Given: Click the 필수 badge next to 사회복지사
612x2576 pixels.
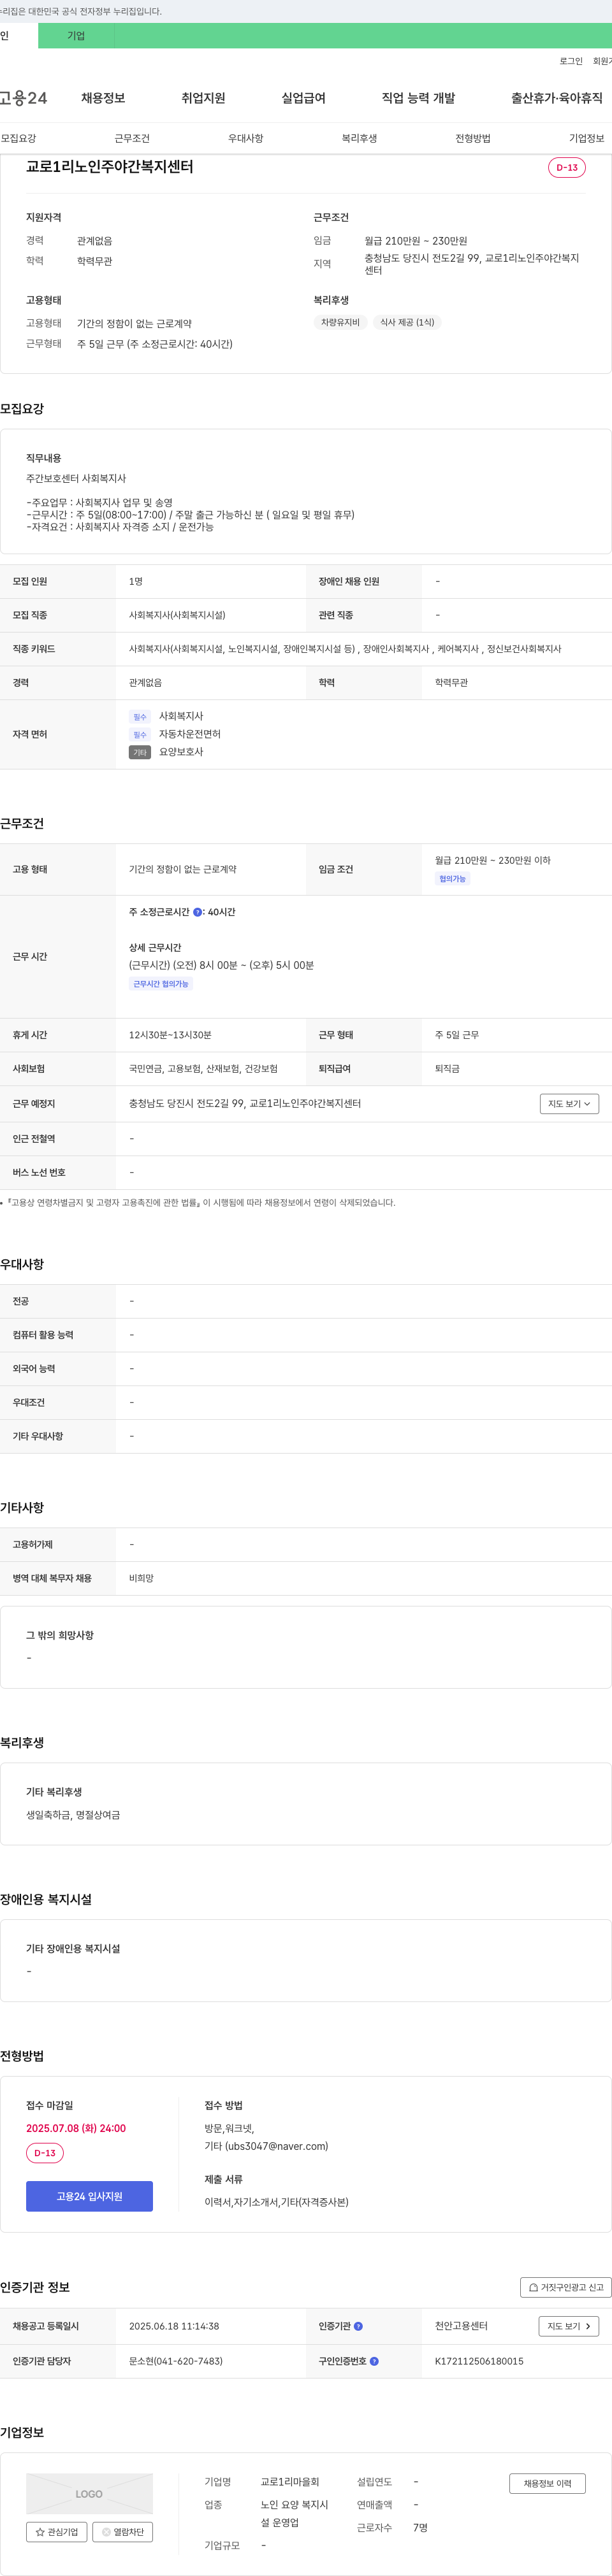Looking at the screenshot, I should (140, 717).
